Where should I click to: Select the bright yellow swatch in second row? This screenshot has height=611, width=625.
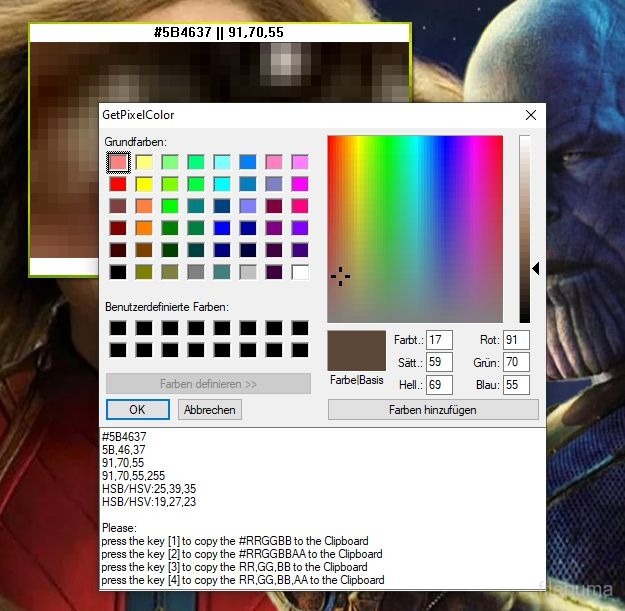(144, 184)
